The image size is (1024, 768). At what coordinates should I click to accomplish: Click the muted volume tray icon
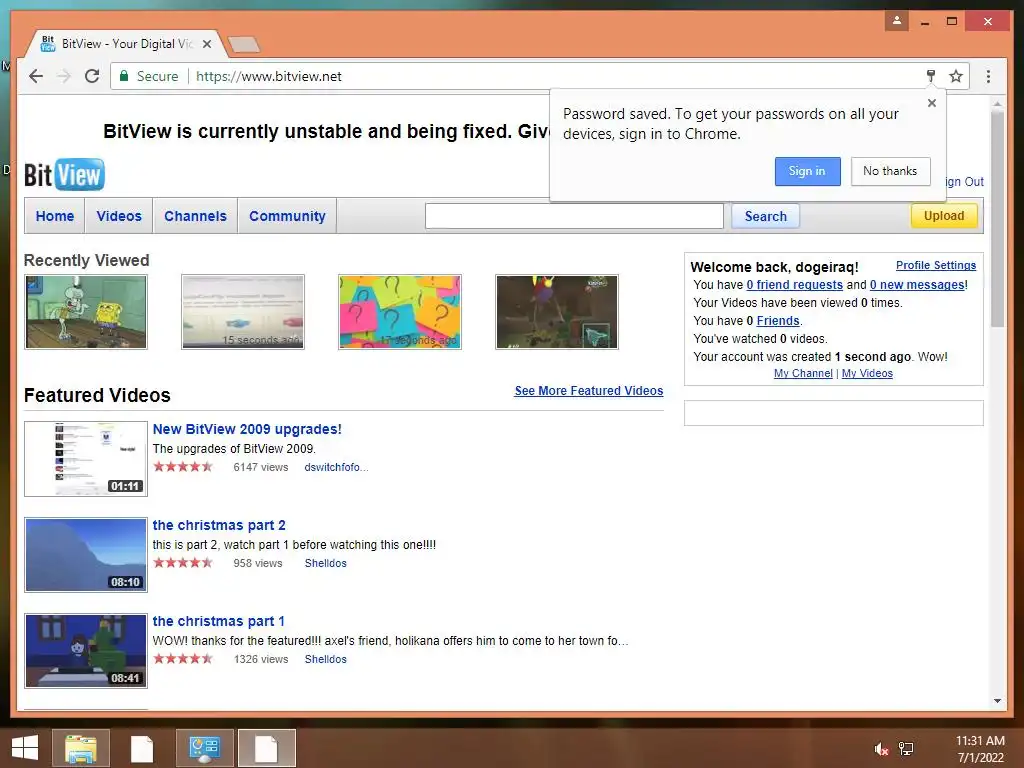pos(882,749)
